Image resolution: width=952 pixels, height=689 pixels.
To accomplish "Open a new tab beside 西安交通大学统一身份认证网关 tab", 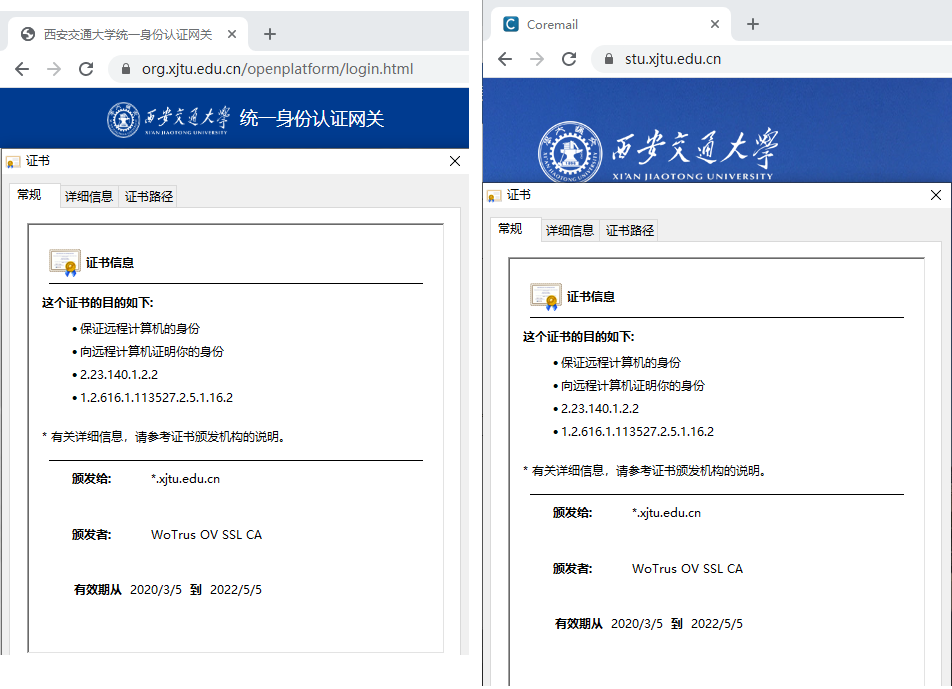I will click(269, 34).
